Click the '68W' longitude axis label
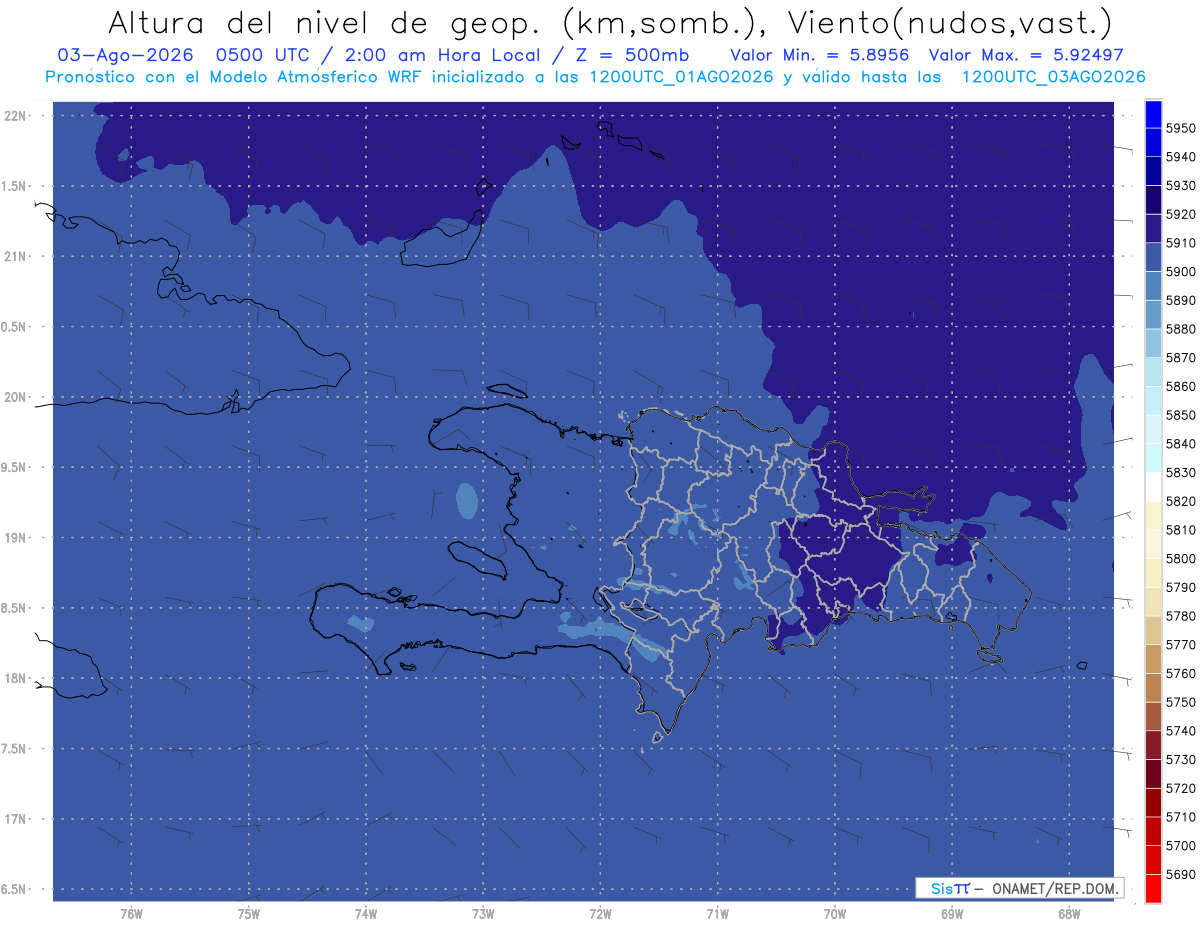The width and height of the screenshot is (1200, 927). click(x=1069, y=913)
